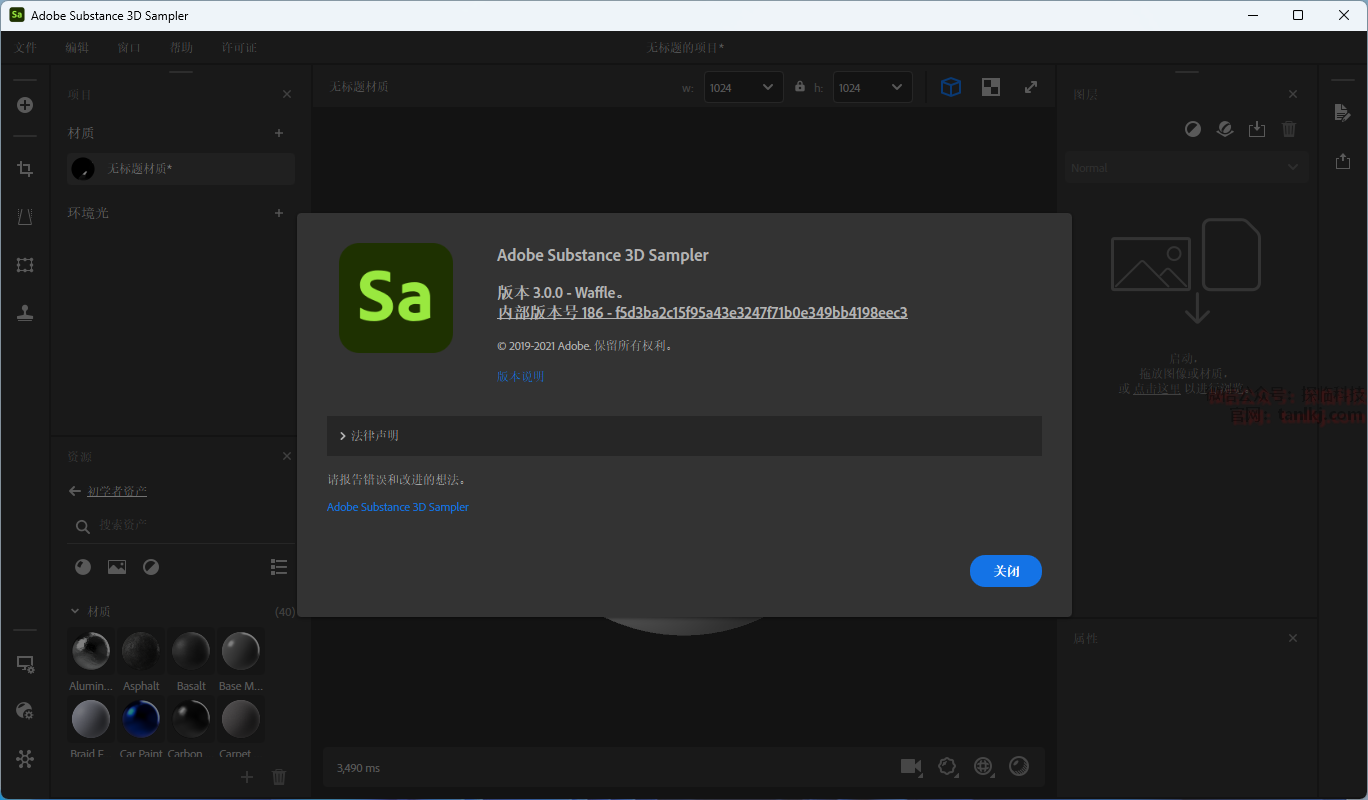
Task: Open the 编辑 menu
Action: 77,47
